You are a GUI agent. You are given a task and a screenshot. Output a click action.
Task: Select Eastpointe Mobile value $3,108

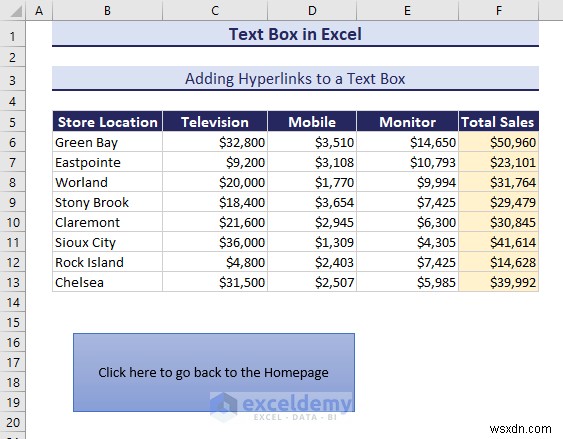[x=312, y=162]
